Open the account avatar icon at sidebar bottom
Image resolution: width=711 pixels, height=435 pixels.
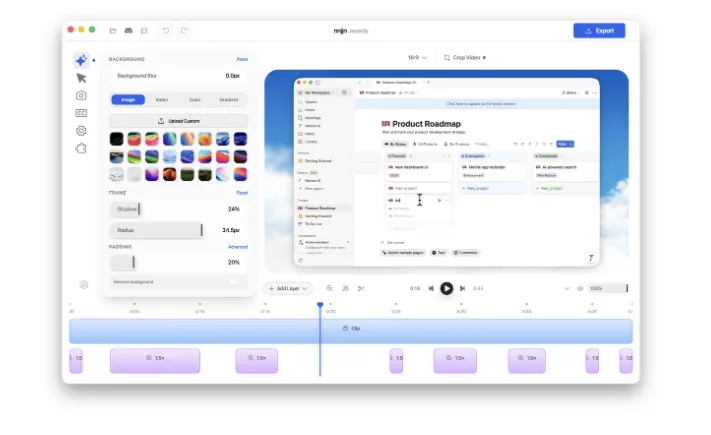tap(84, 285)
